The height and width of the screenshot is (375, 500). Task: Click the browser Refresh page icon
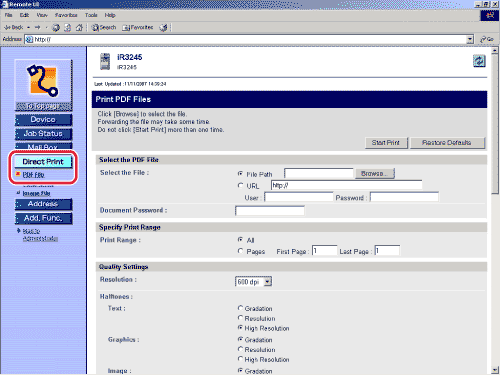click(68, 28)
